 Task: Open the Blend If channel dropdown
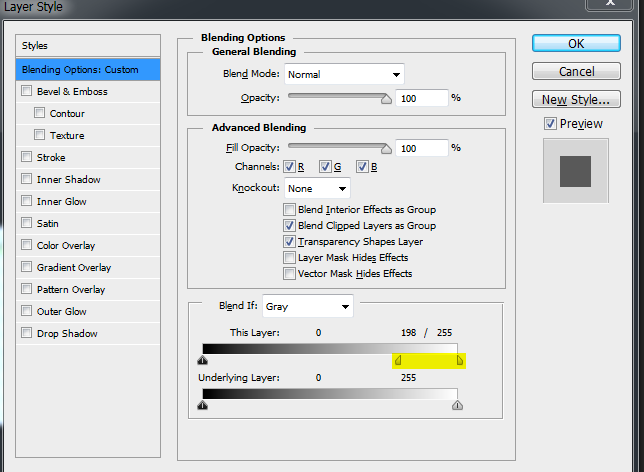pos(308,306)
